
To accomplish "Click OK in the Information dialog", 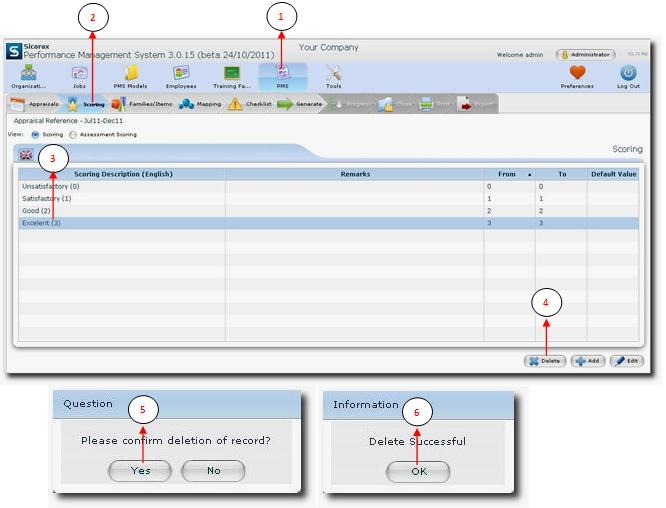I will [x=417, y=471].
